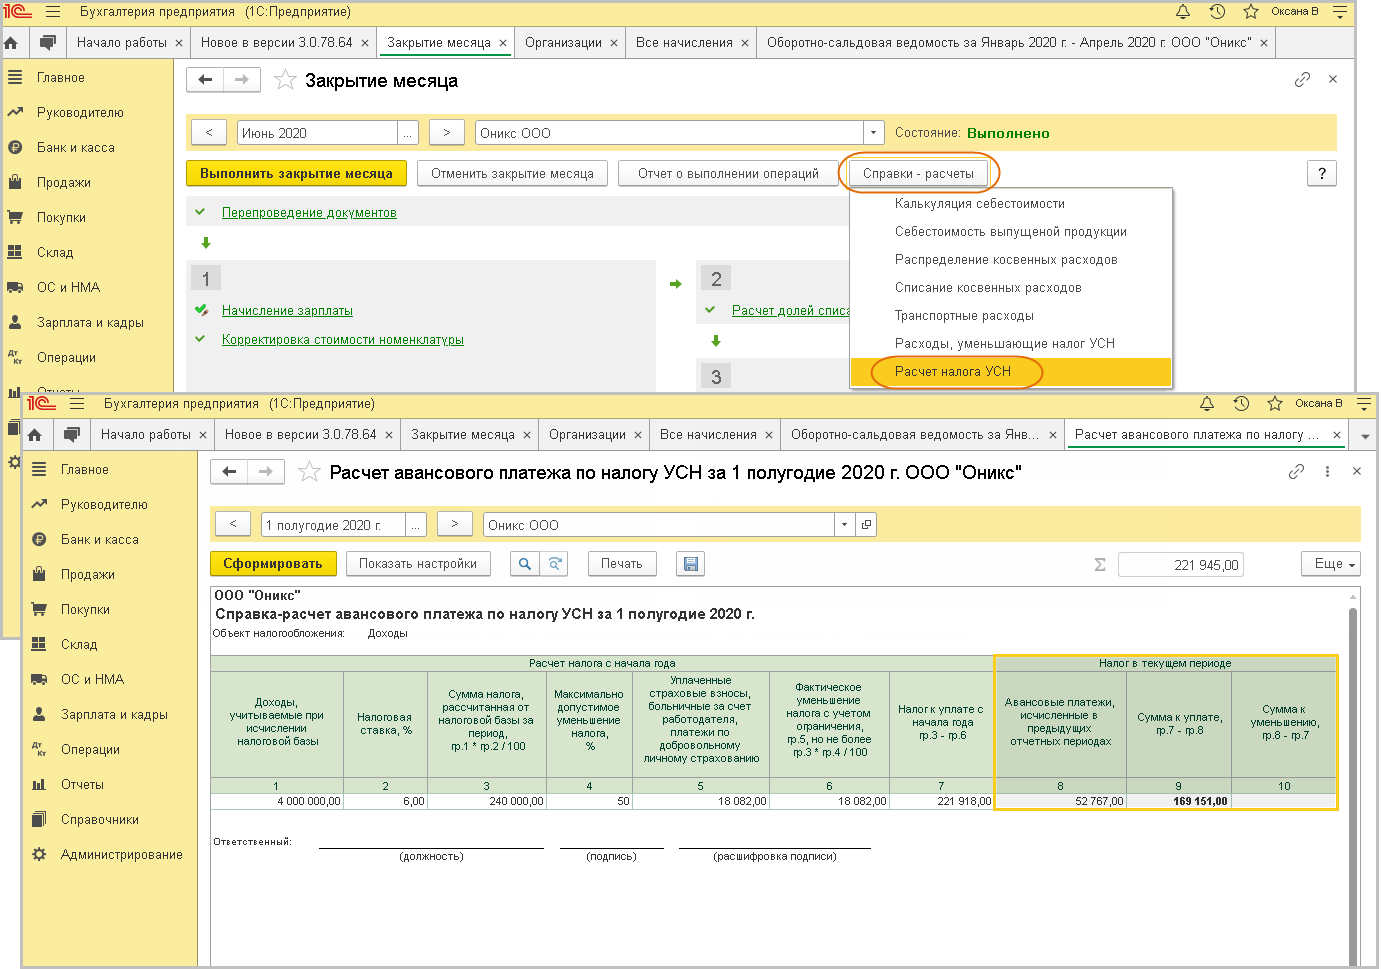Open Администрирование in the front window sidebar
This screenshot has height=969, width=1381.
(122, 854)
